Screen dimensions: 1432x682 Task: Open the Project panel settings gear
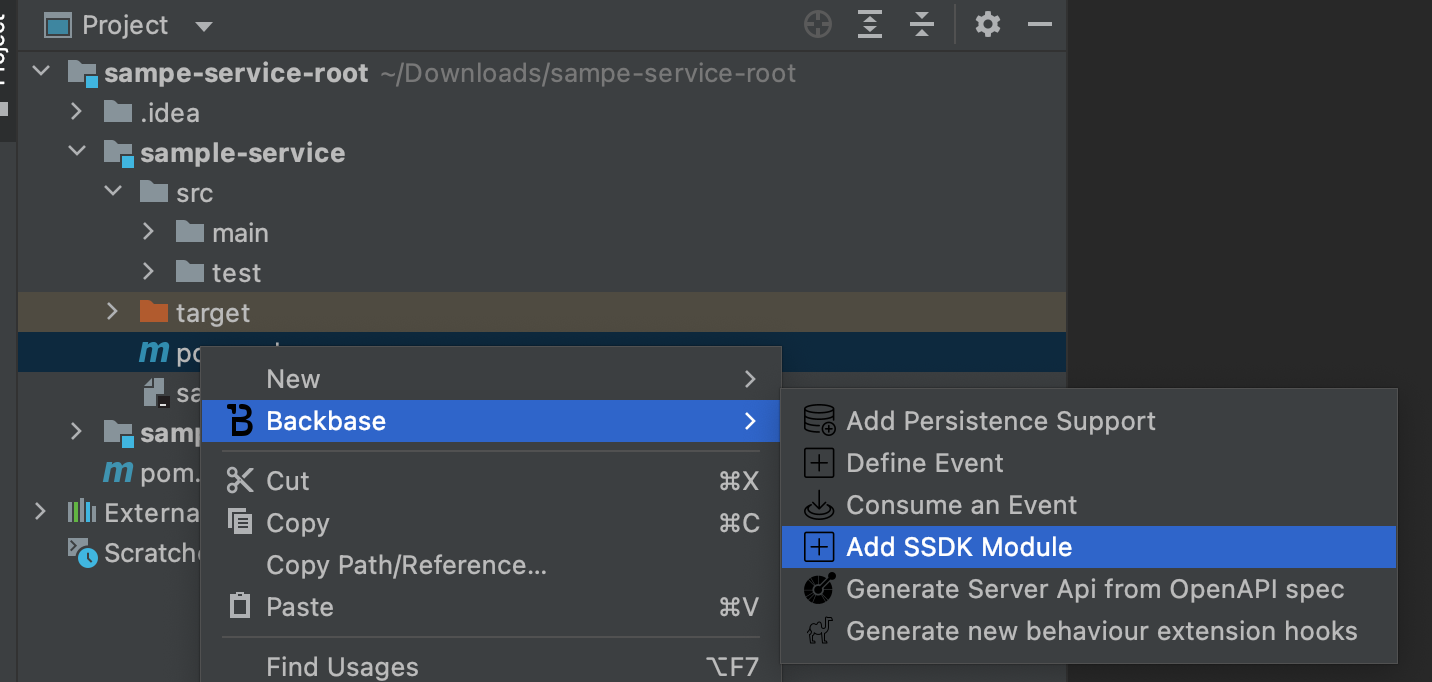988,25
